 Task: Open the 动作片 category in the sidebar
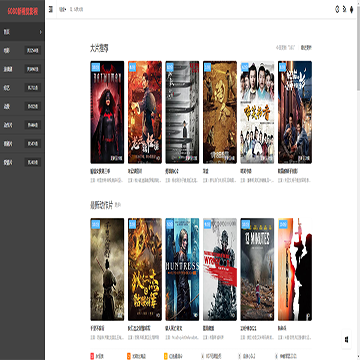22,125
